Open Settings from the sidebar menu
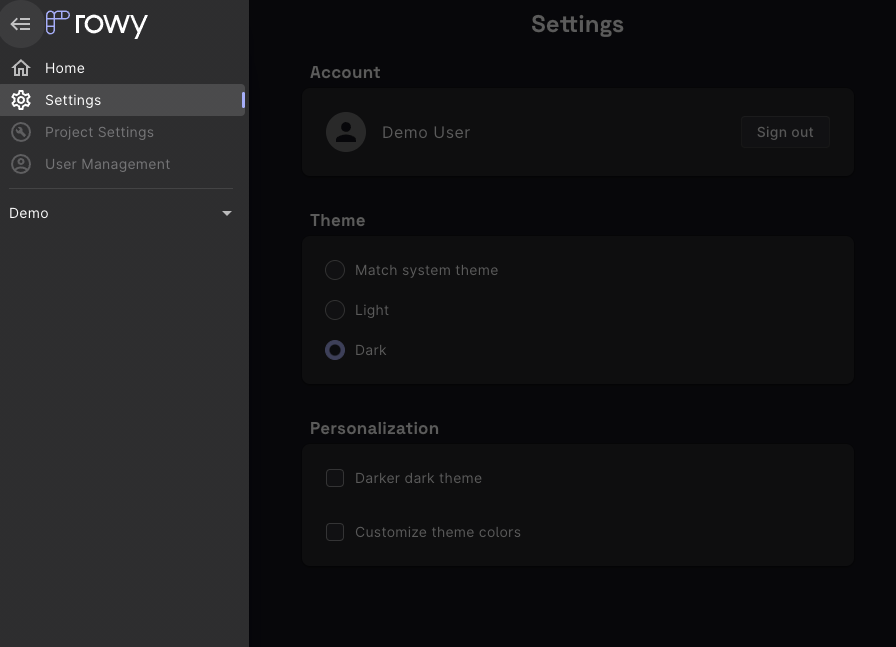The width and height of the screenshot is (896, 647). click(x=72, y=100)
